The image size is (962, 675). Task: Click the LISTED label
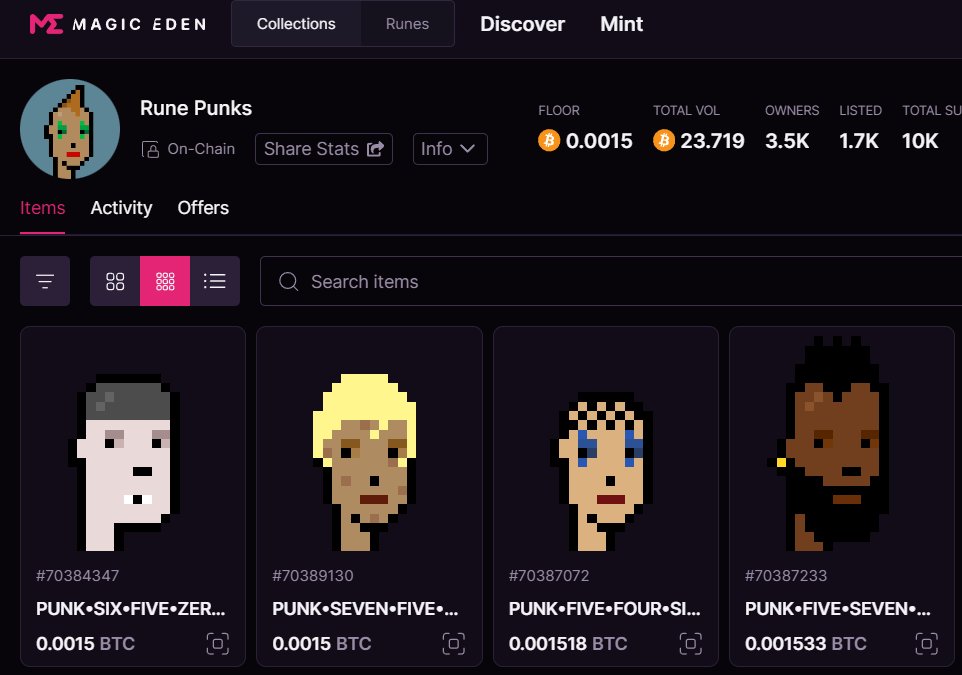[x=861, y=110]
